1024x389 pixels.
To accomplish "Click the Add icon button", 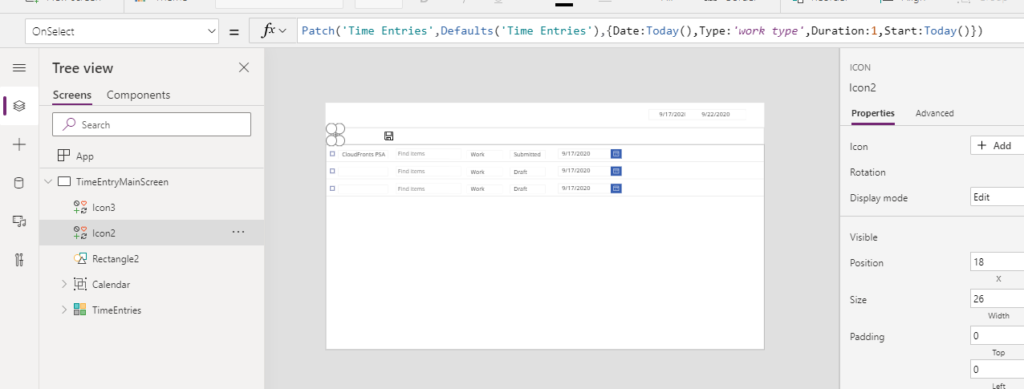I will pos(997,146).
